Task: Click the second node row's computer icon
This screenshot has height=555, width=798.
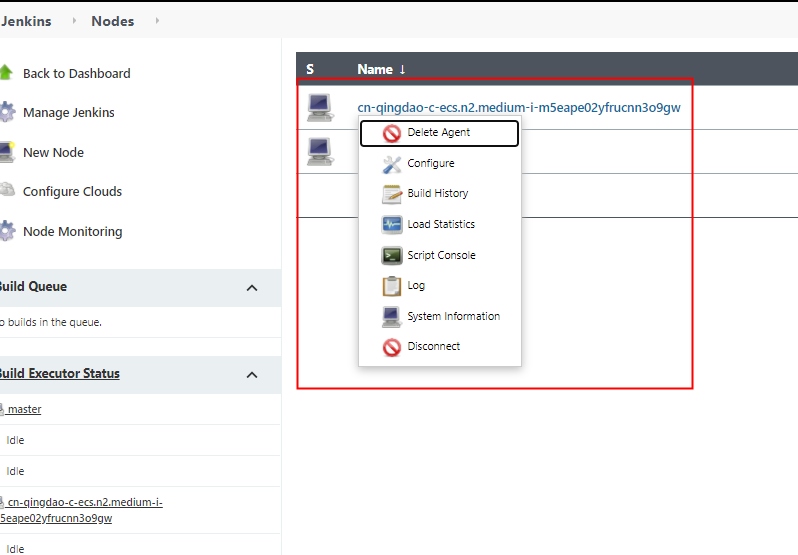Action: tap(320, 152)
